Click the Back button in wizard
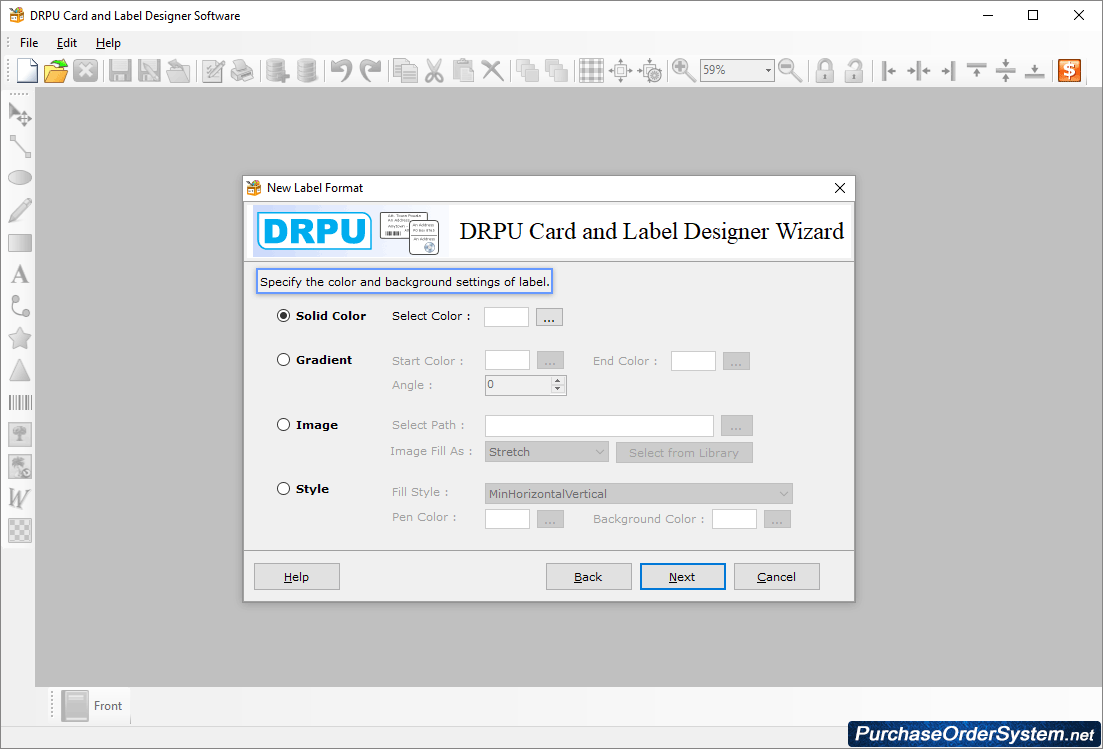This screenshot has width=1103, height=749. [x=588, y=577]
